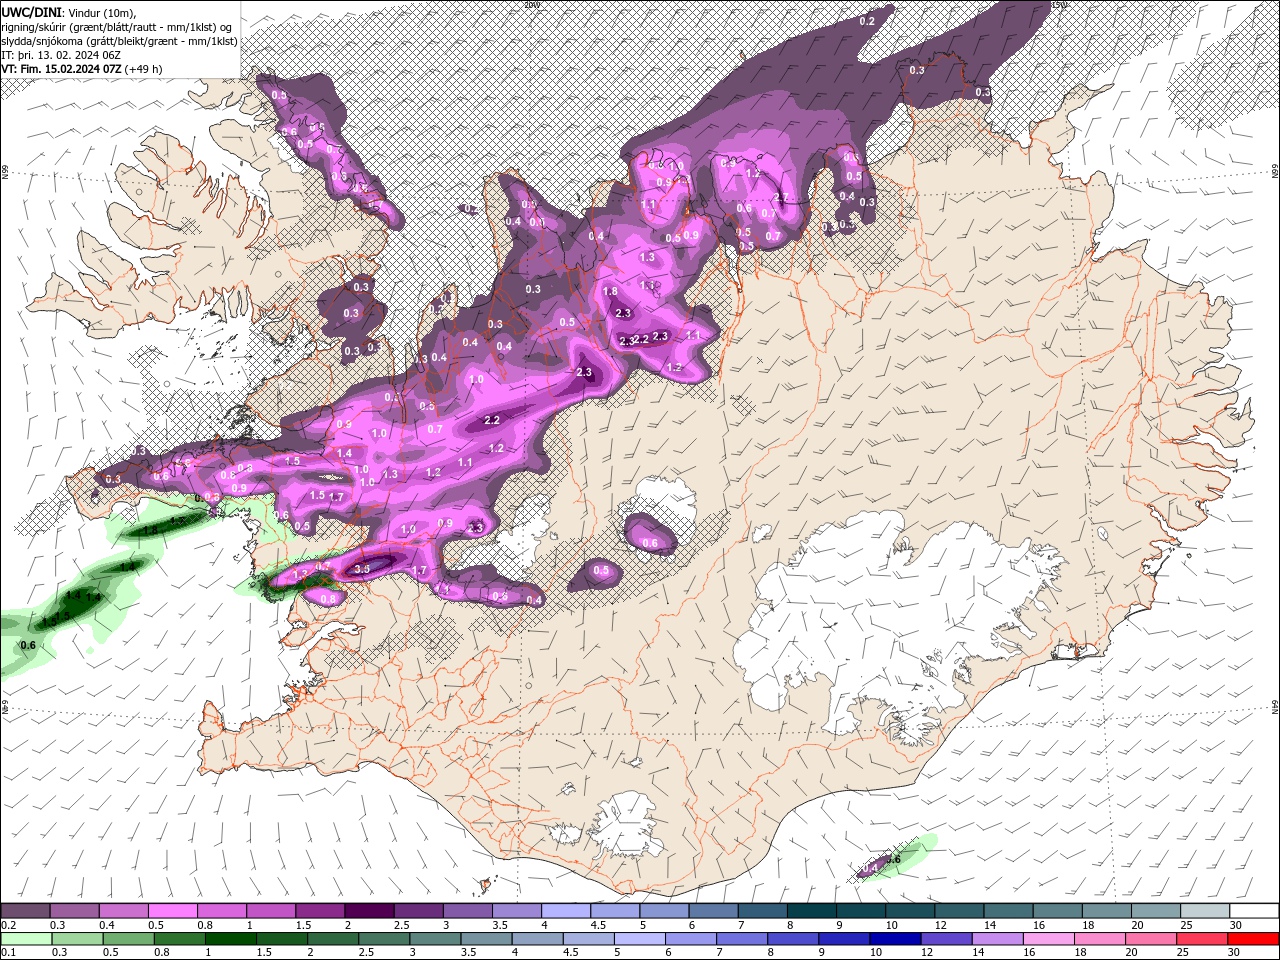Select the '2.7' precipitation value on the map
Image resolution: width=1280 pixels, height=960 pixels.
pyautogui.click(x=782, y=197)
